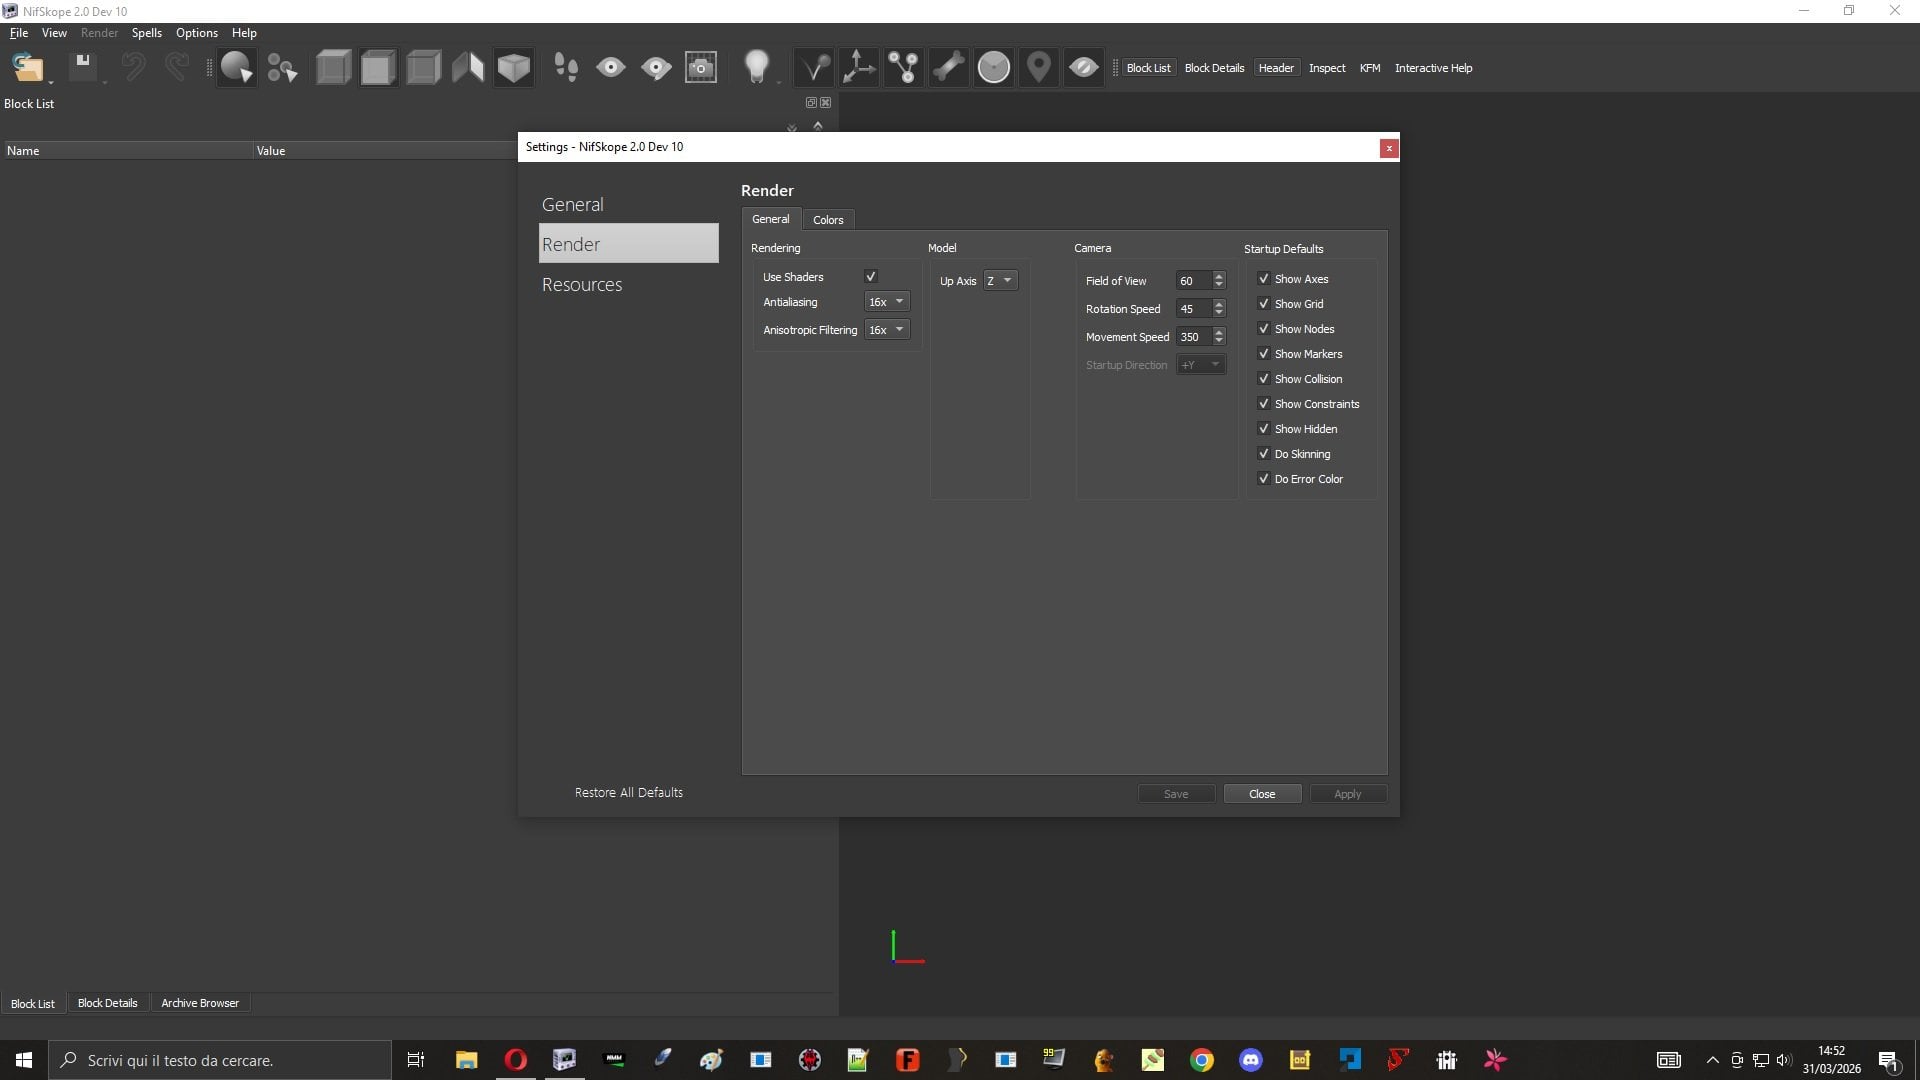Click the plain eye view icon
Image resolution: width=1920 pixels, height=1080 pixels.
(611, 68)
